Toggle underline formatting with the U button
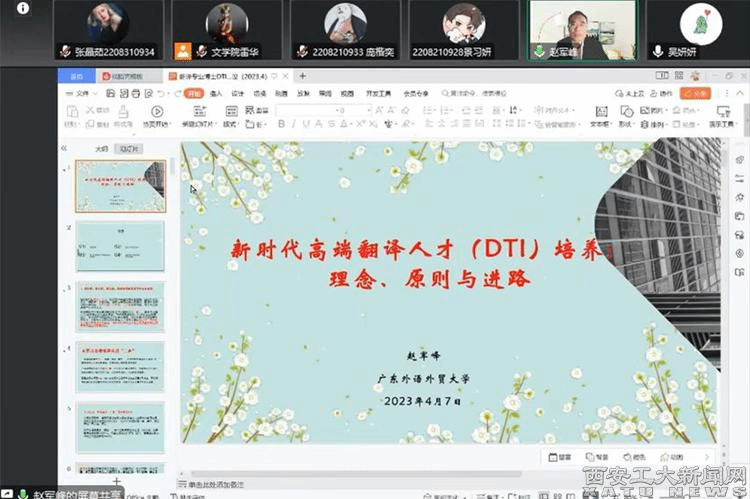Viewport: 750px width, 499px height. point(307,124)
